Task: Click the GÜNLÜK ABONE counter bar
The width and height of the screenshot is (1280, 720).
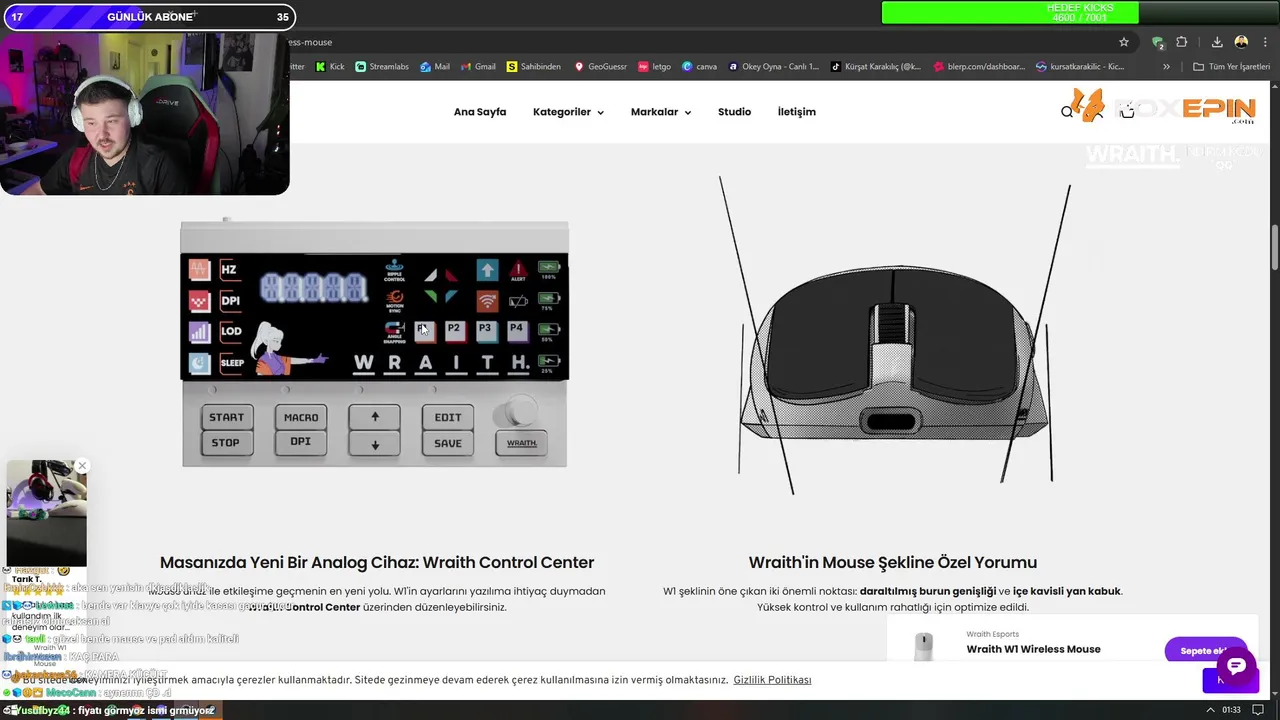Action: (x=148, y=17)
